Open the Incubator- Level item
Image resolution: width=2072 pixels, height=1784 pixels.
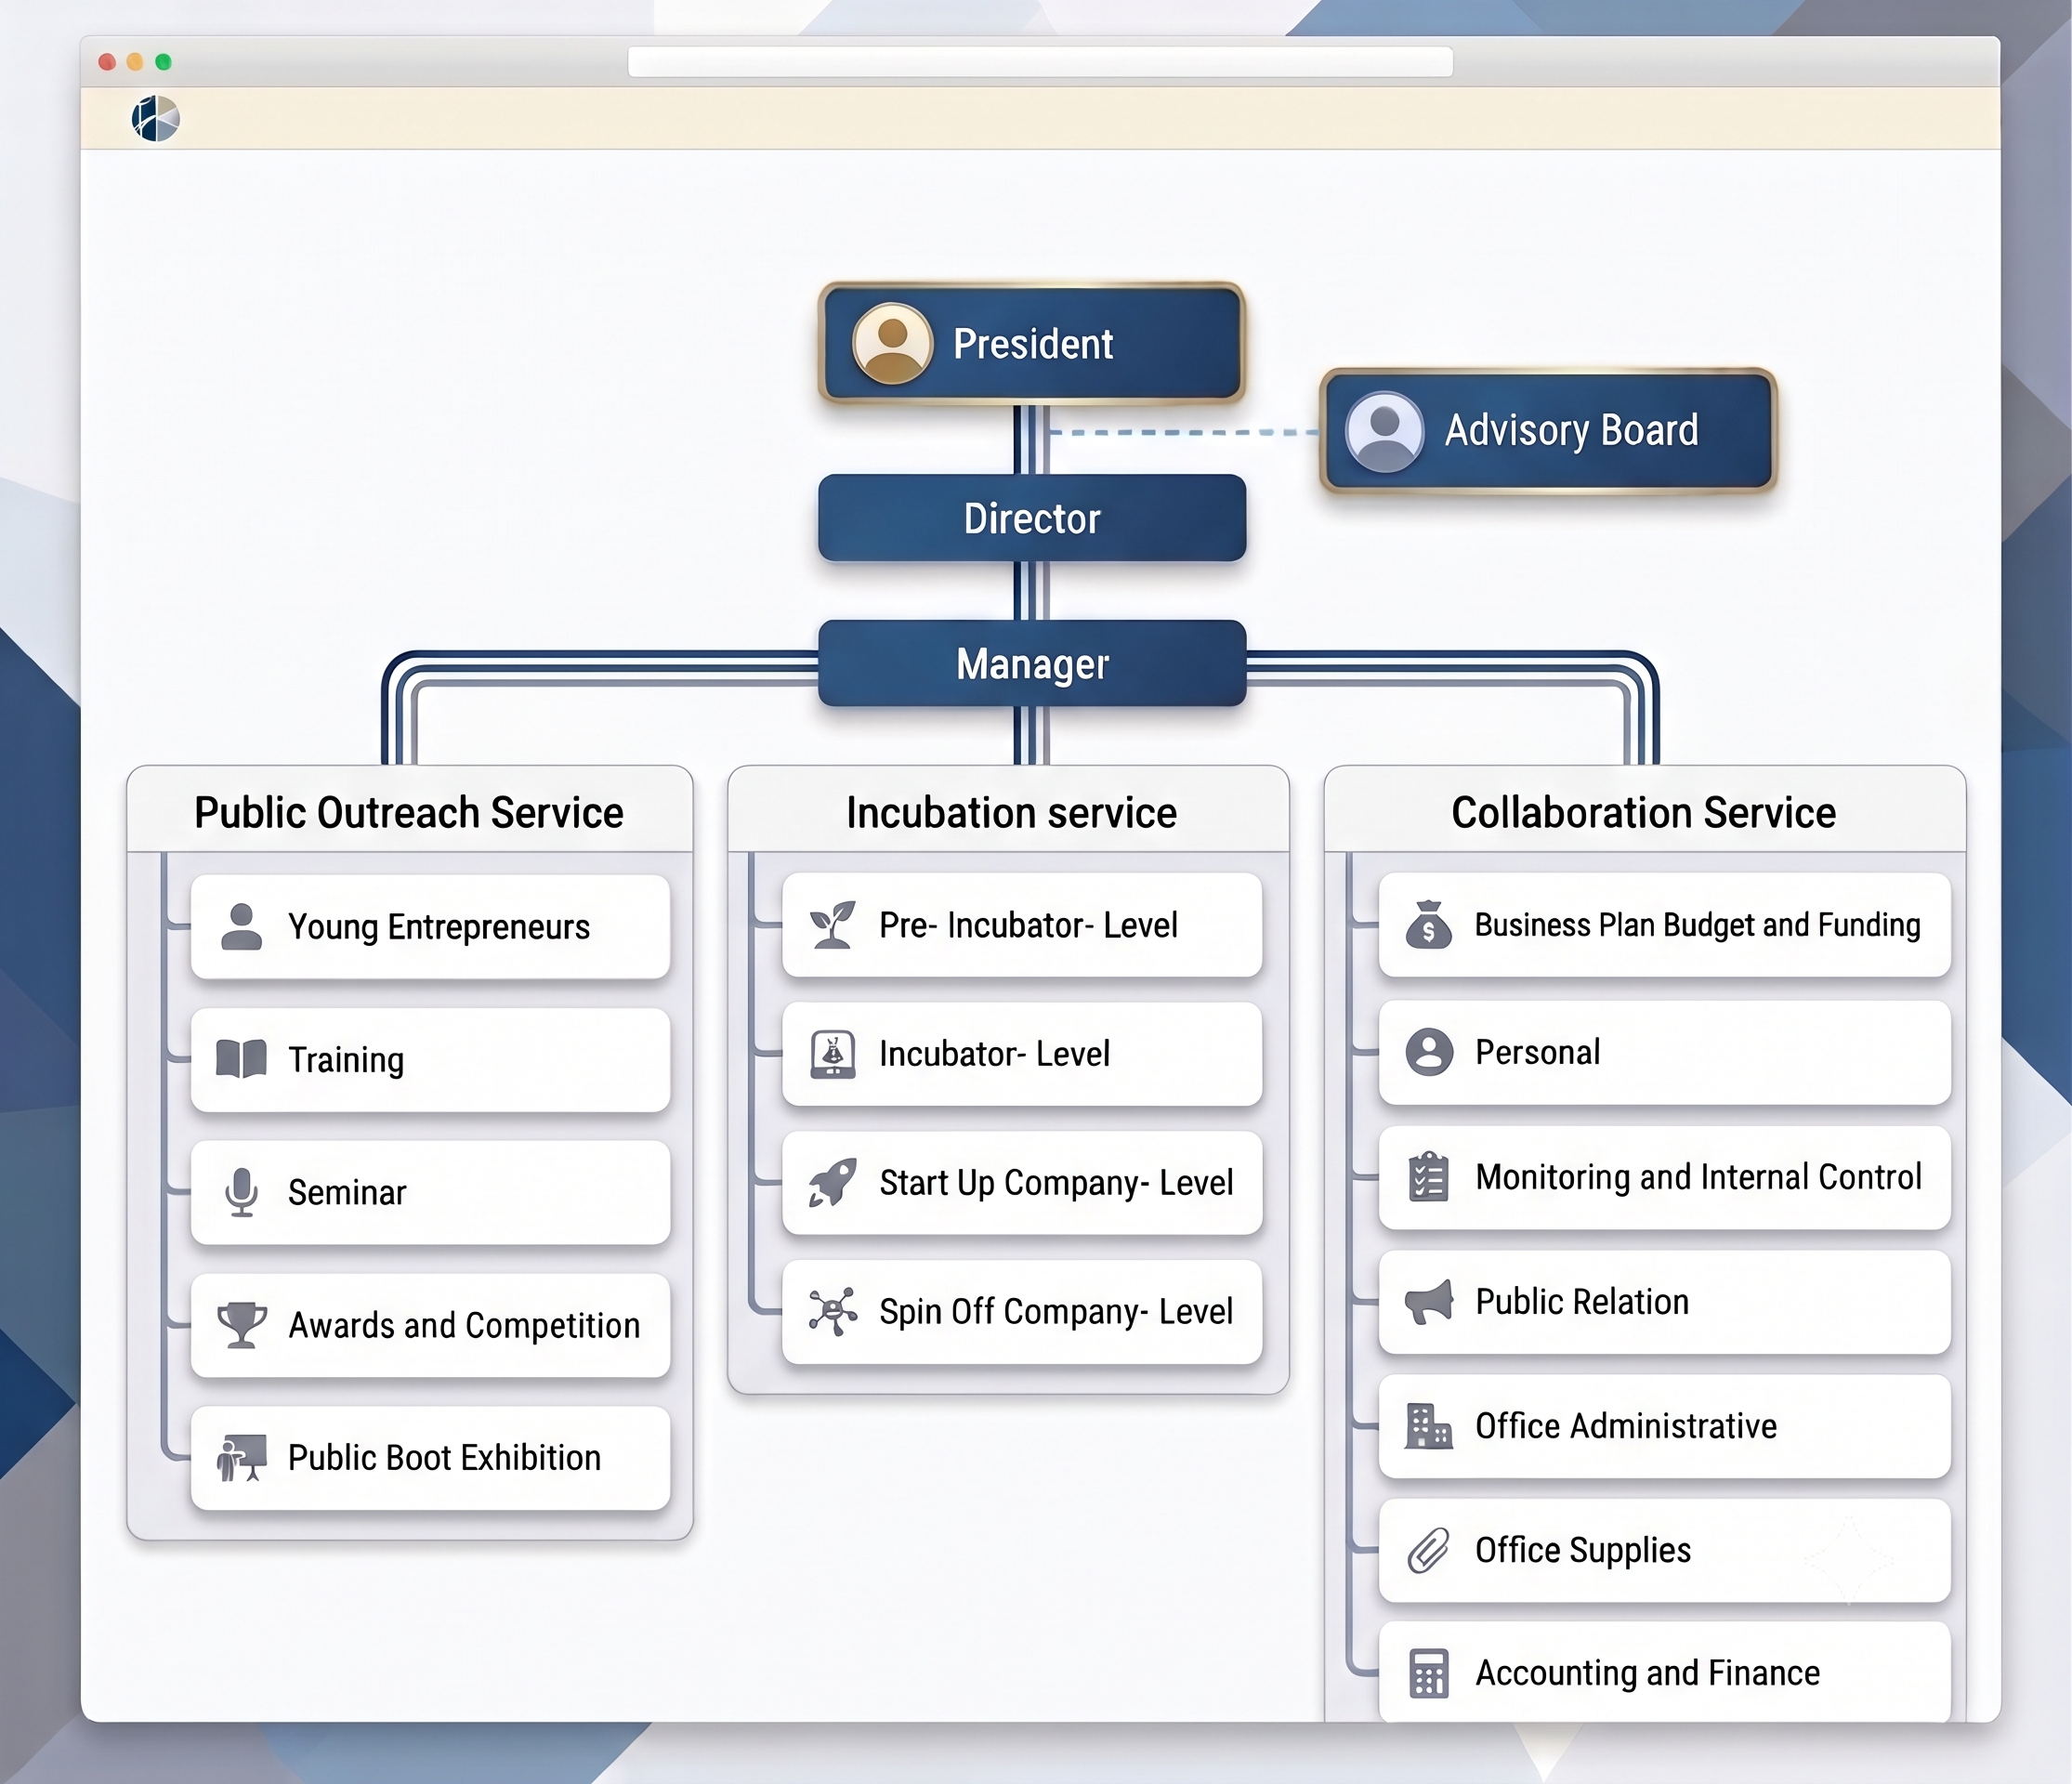point(1022,1054)
